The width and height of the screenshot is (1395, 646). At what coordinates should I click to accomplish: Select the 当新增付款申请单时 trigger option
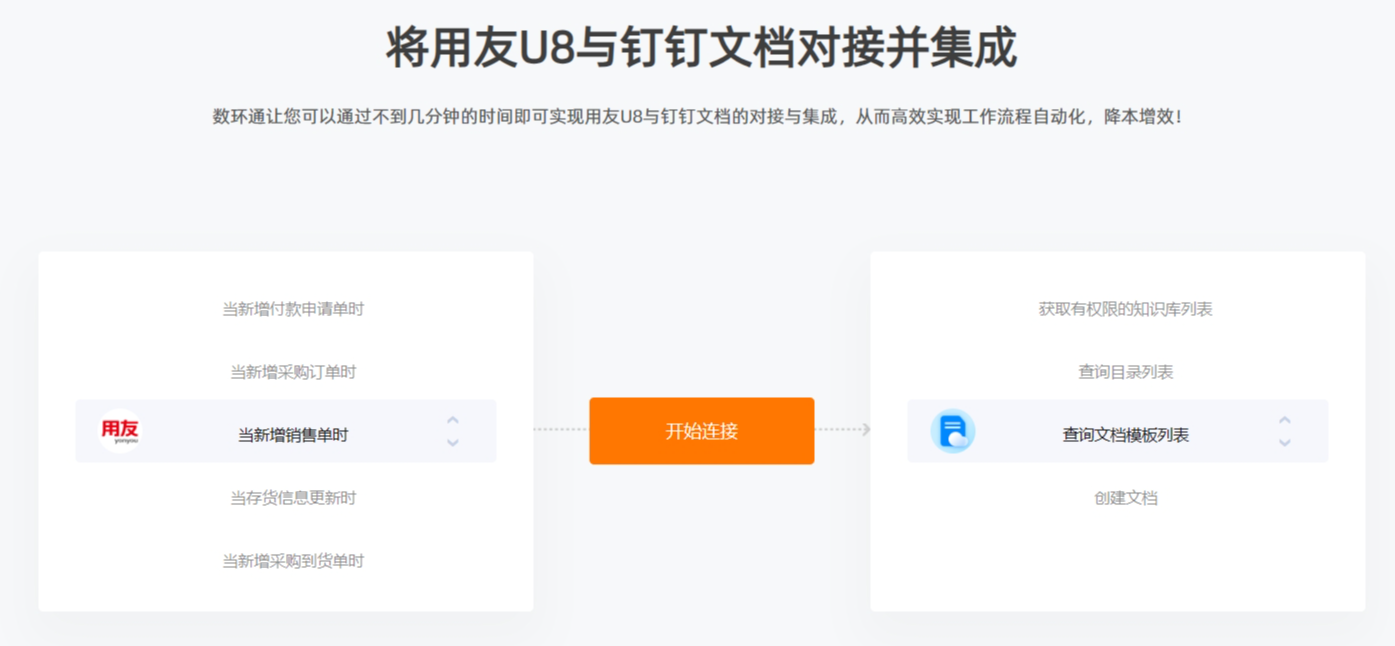click(x=293, y=309)
